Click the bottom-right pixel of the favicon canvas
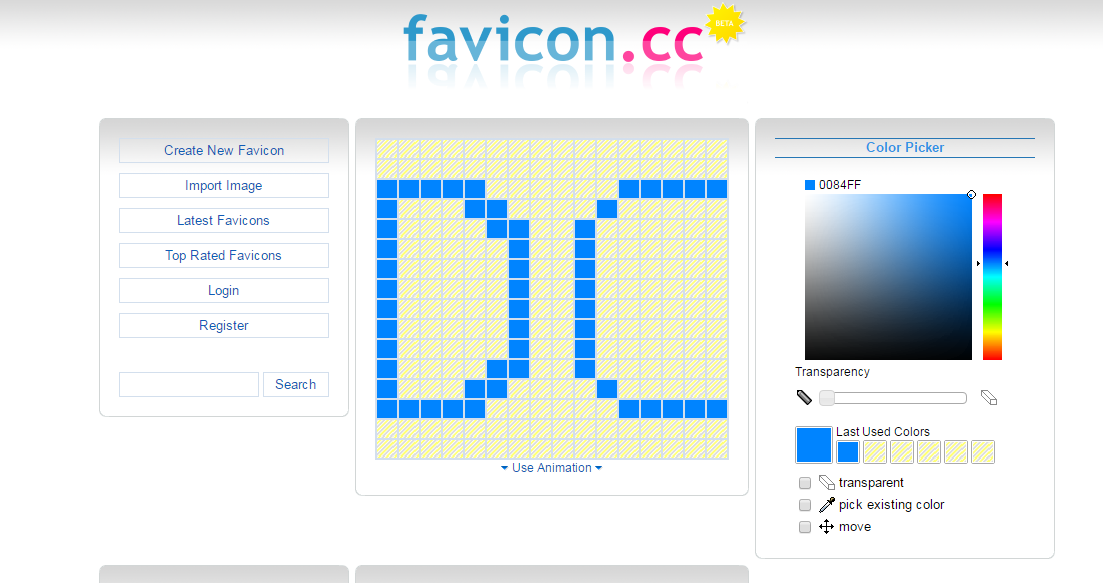The width and height of the screenshot is (1103, 583). pyautogui.click(x=717, y=449)
